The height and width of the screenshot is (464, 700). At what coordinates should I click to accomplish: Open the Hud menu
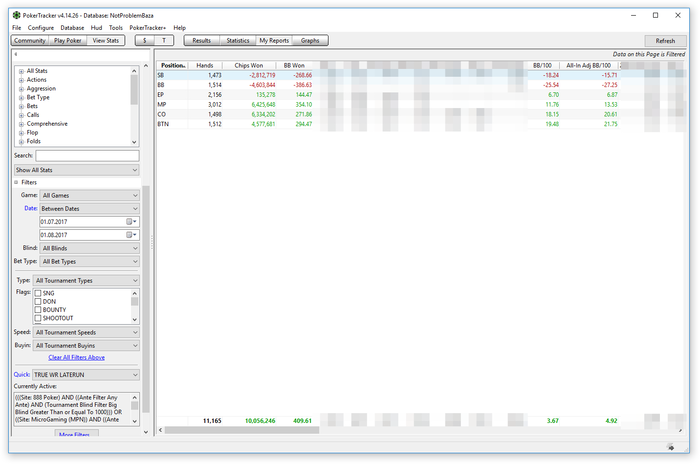click(x=96, y=28)
